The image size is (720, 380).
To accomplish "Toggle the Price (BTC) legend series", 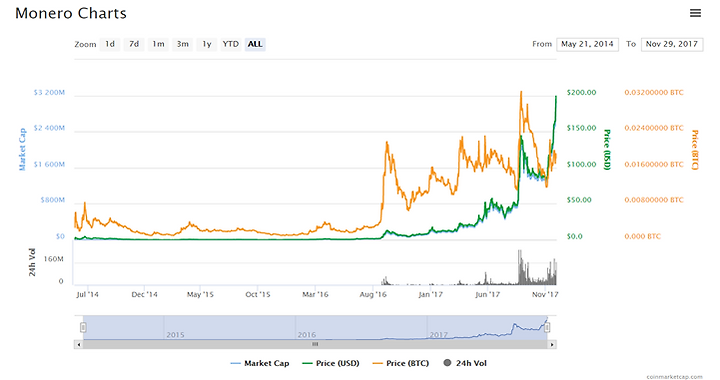I will [x=400, y=363].
